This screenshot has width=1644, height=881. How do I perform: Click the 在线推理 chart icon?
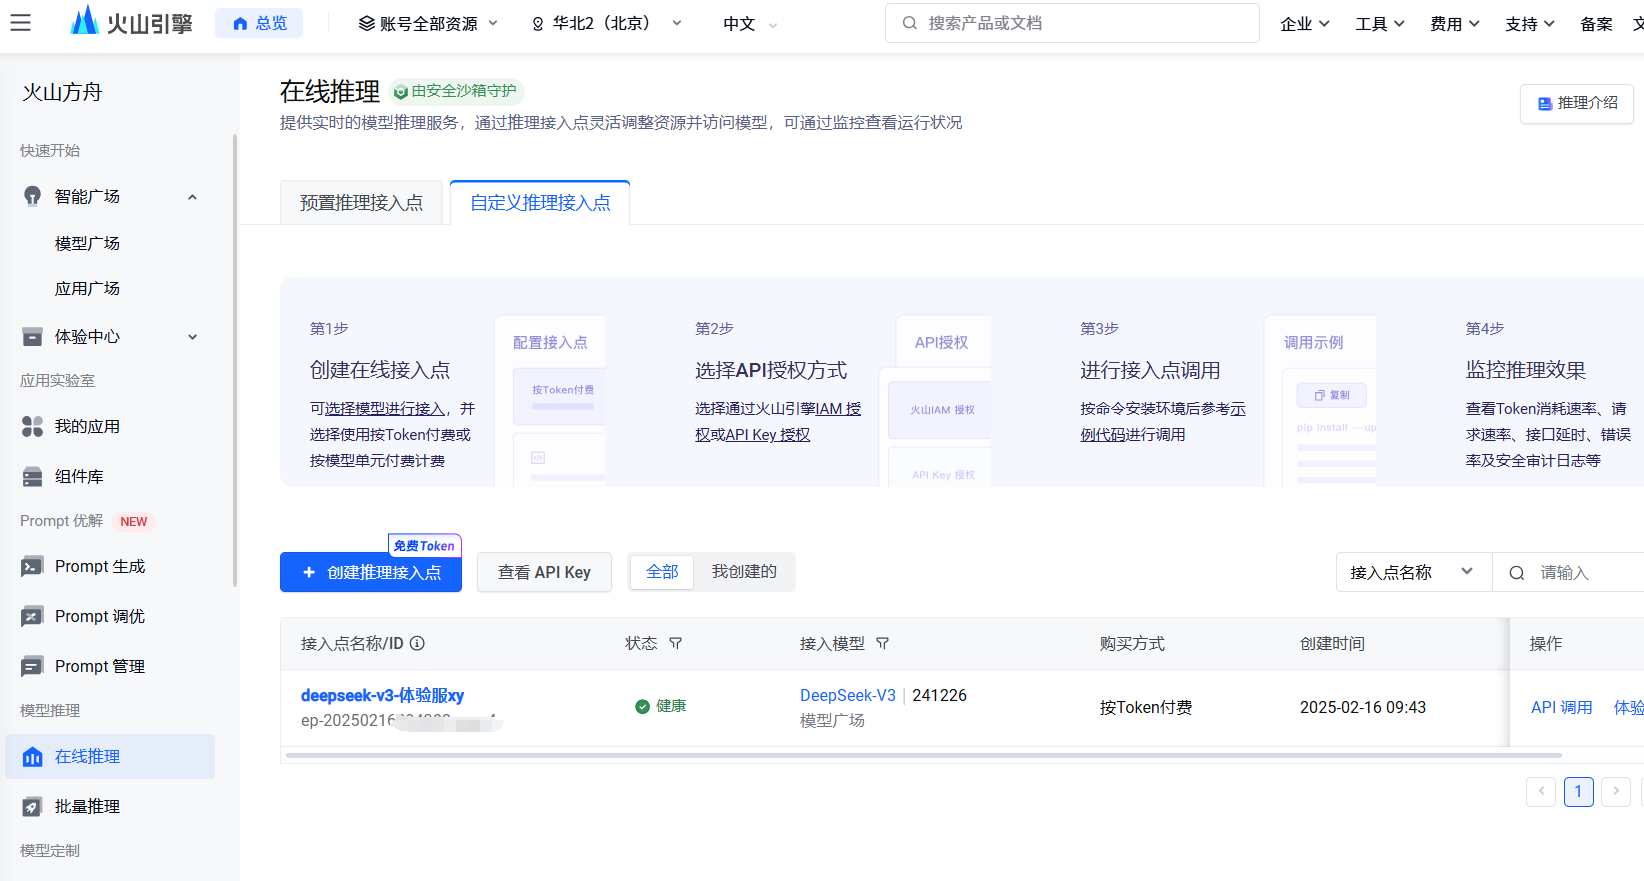[x=32, y=756]
